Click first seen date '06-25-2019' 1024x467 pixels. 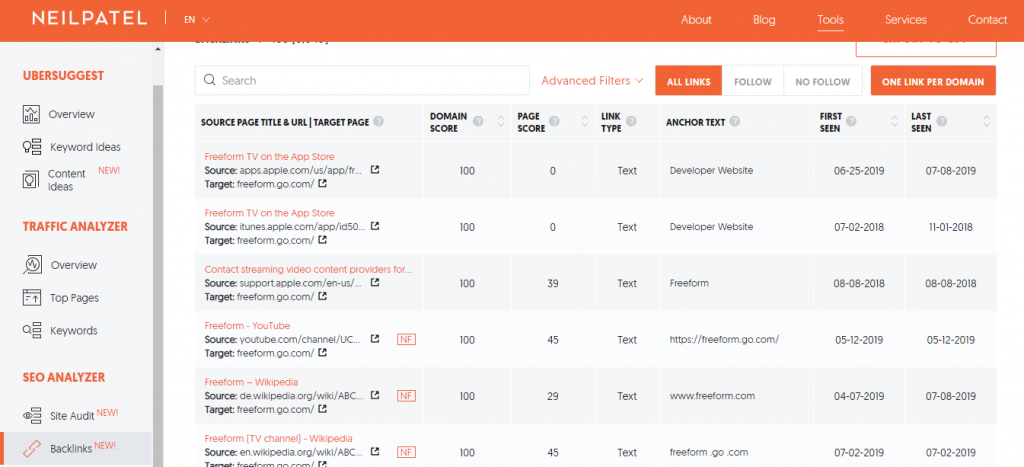tap(859, 171)
